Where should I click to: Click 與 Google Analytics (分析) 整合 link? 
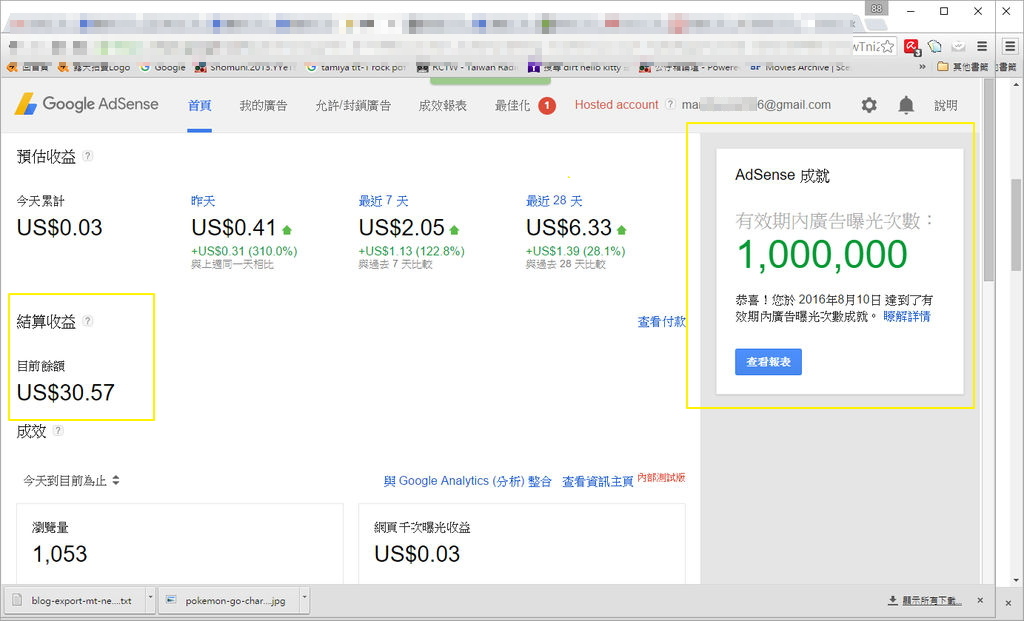click(468, 481)
